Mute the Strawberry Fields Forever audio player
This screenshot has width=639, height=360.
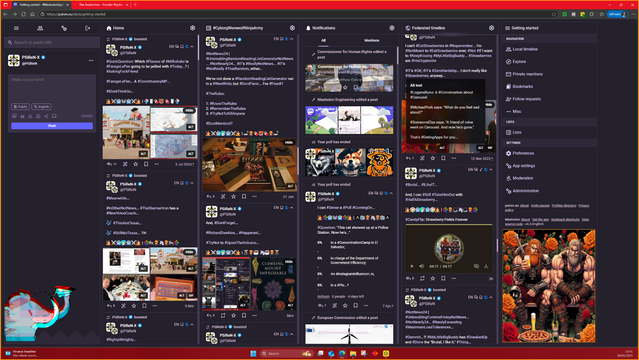[422, 266]
